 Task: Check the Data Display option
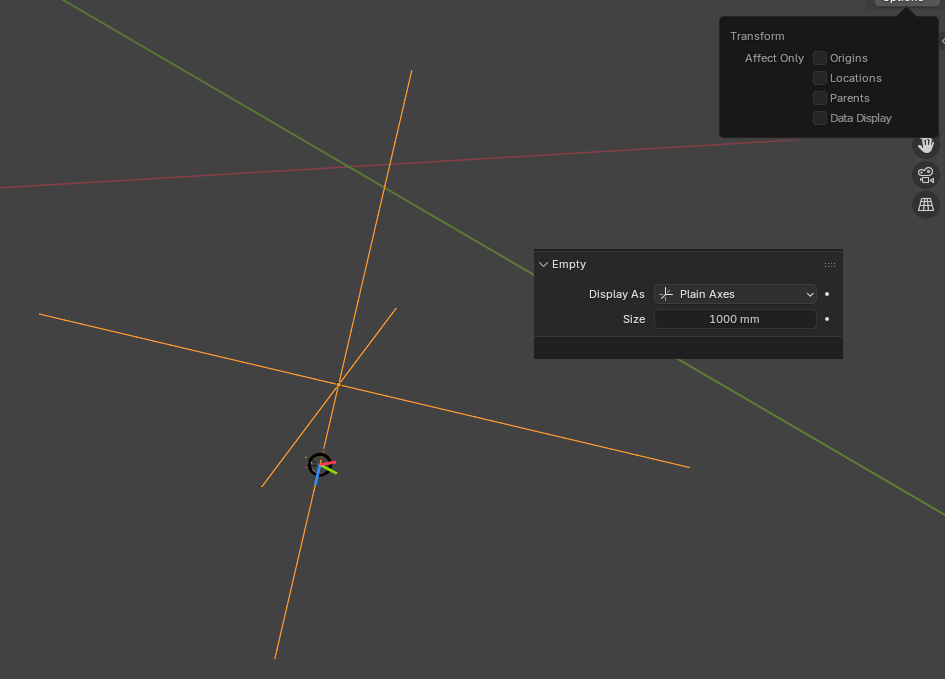click(820, 118)
